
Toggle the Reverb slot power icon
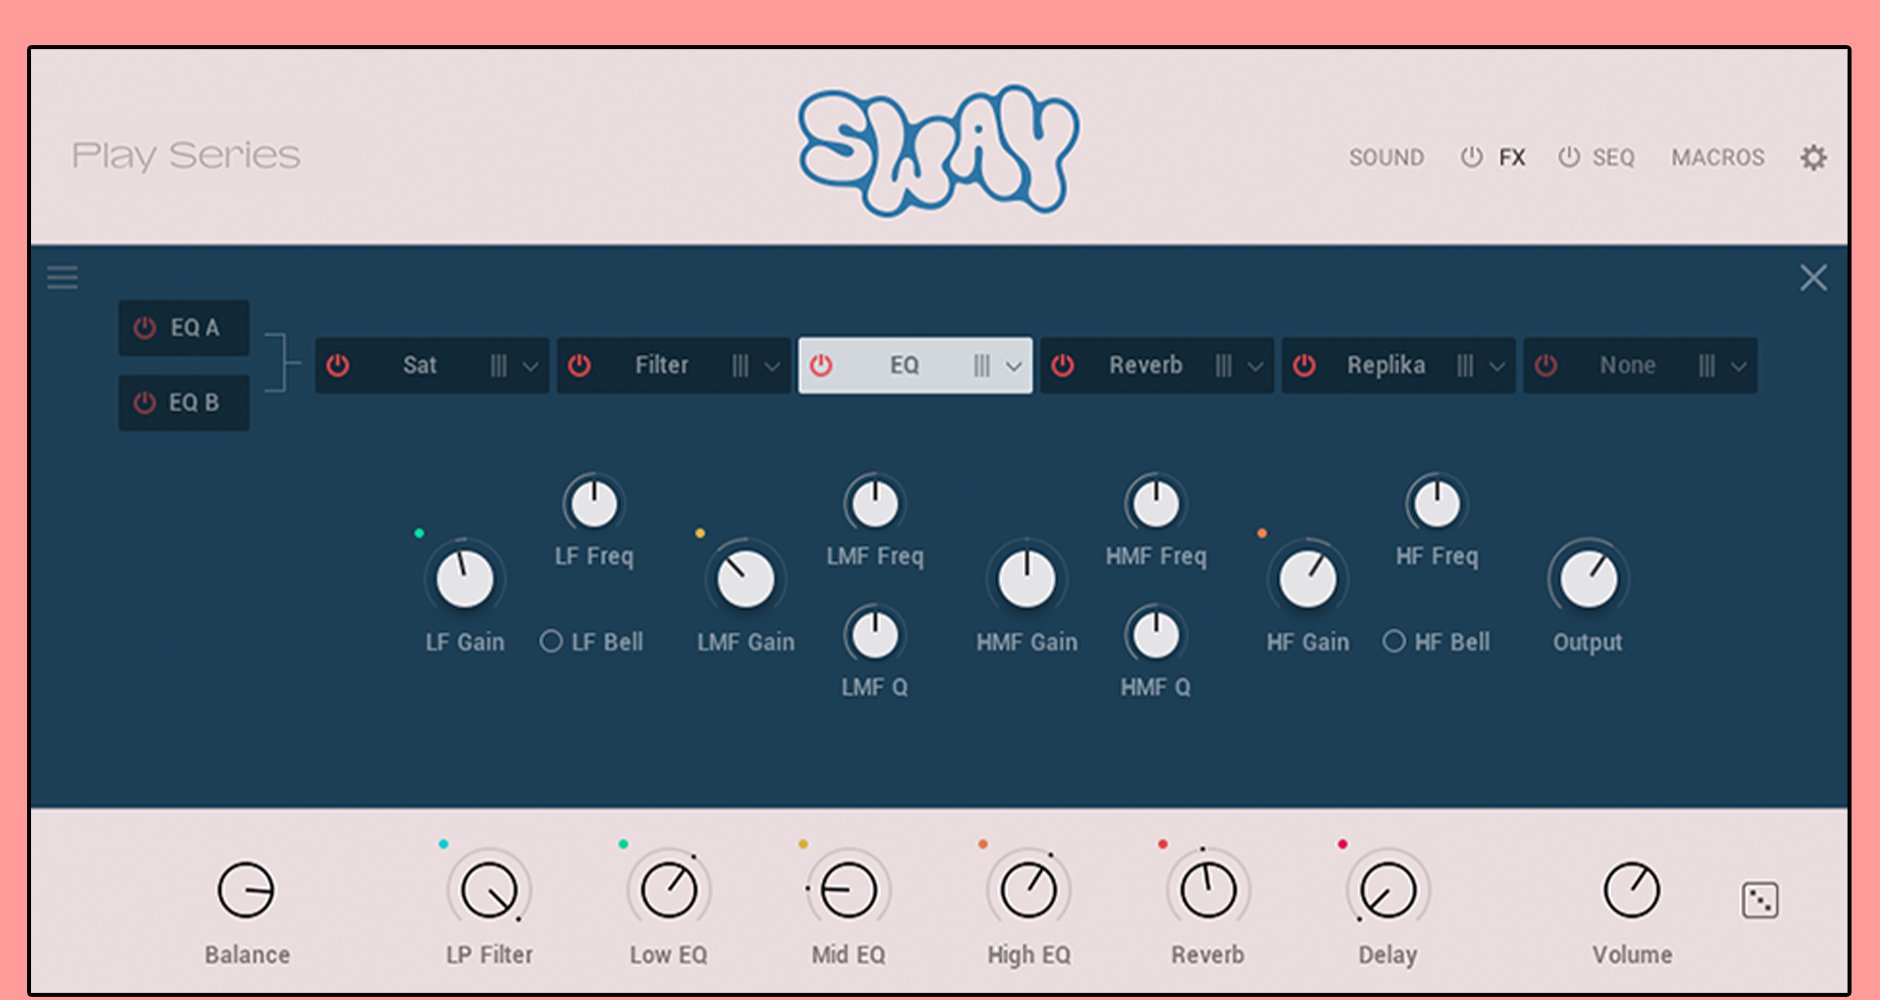point(1062,365)
